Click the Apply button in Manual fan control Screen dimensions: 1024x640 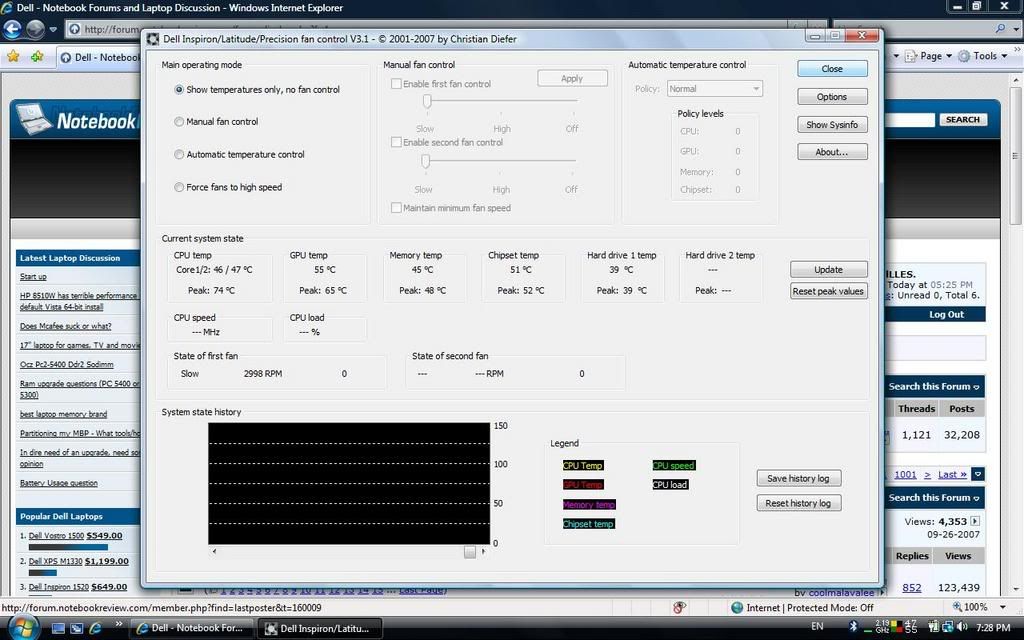572,78
